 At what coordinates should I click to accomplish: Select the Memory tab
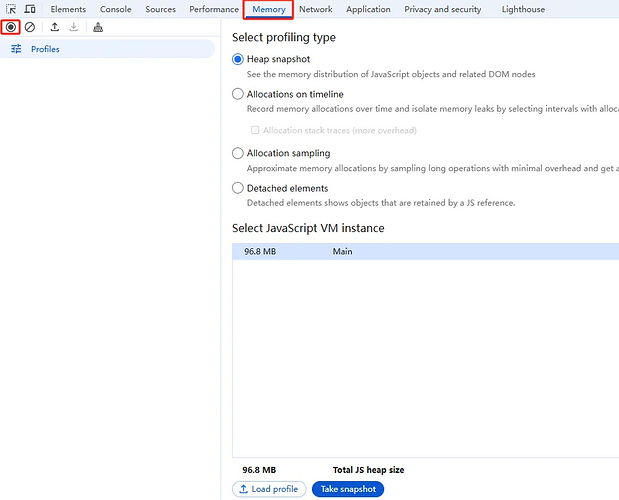(269, 9)
